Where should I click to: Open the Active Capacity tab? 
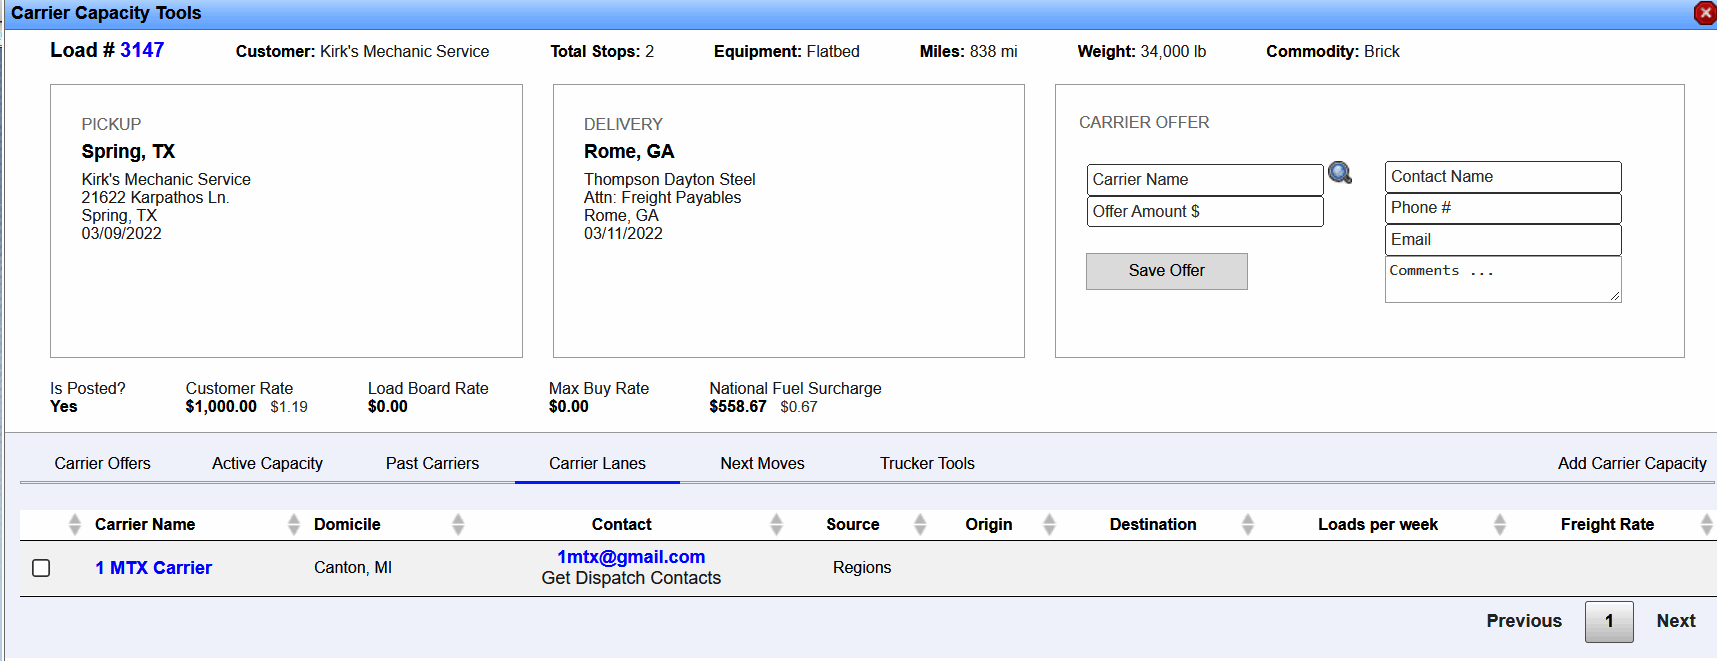267,464
